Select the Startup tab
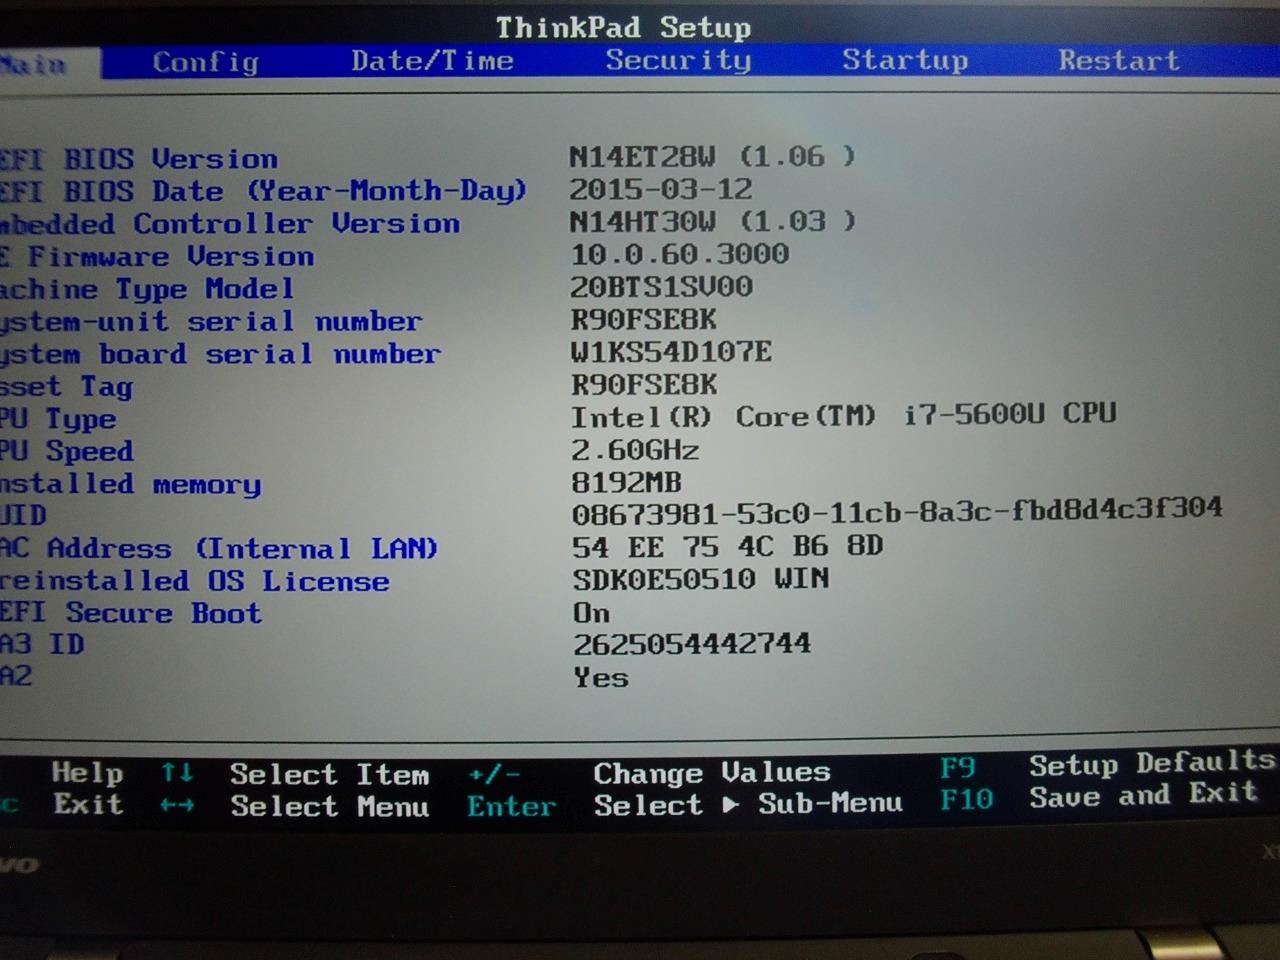Viewport: 1280px width, 960px height. coord(905,61)
